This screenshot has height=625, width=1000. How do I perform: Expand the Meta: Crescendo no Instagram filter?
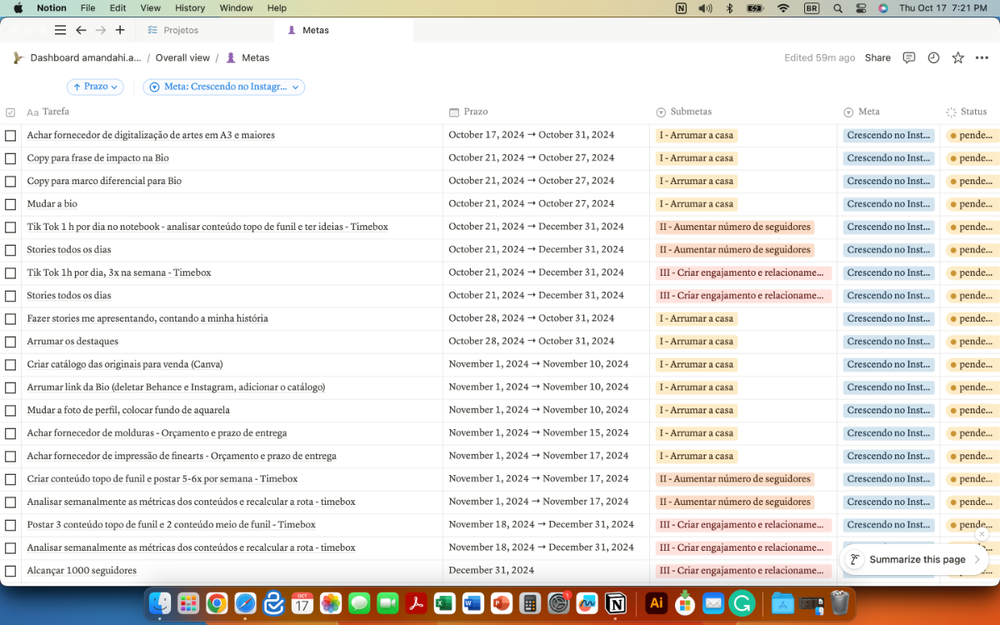(x=224, y=87)
